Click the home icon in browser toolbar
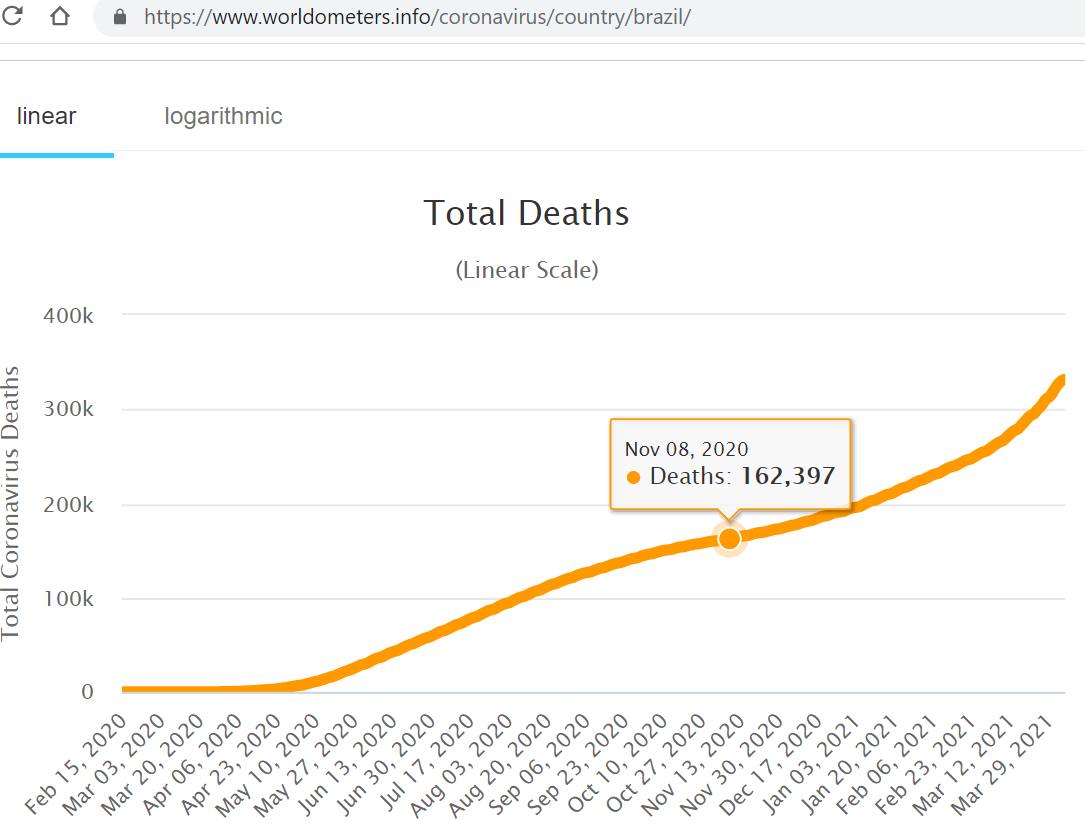Image resolution: width=1085 pixels, height=829 pixels. coord(60,16)
